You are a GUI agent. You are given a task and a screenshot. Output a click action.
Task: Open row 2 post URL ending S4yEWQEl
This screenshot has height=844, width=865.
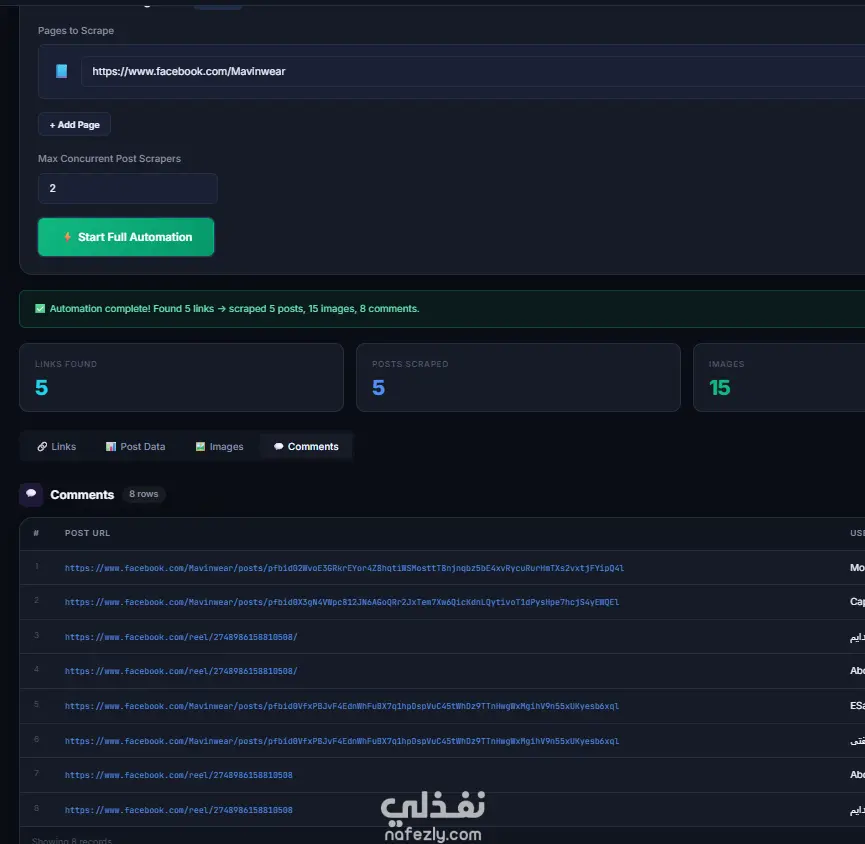click(342, 602)
